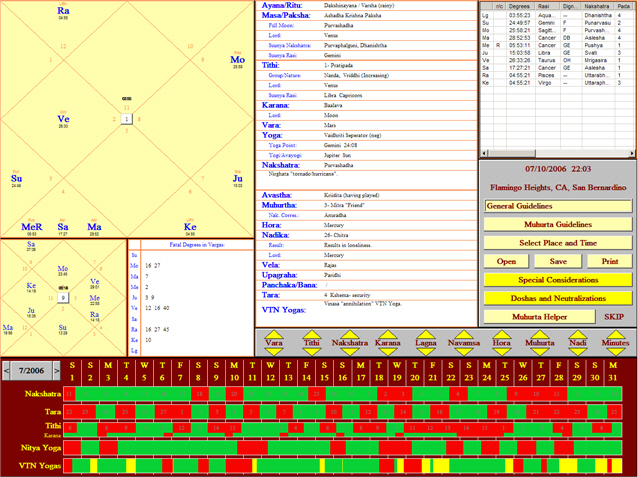This screenshot has height=477, width=638.
Task: Open Muhurta Guidelines
Action: (558, 225)
